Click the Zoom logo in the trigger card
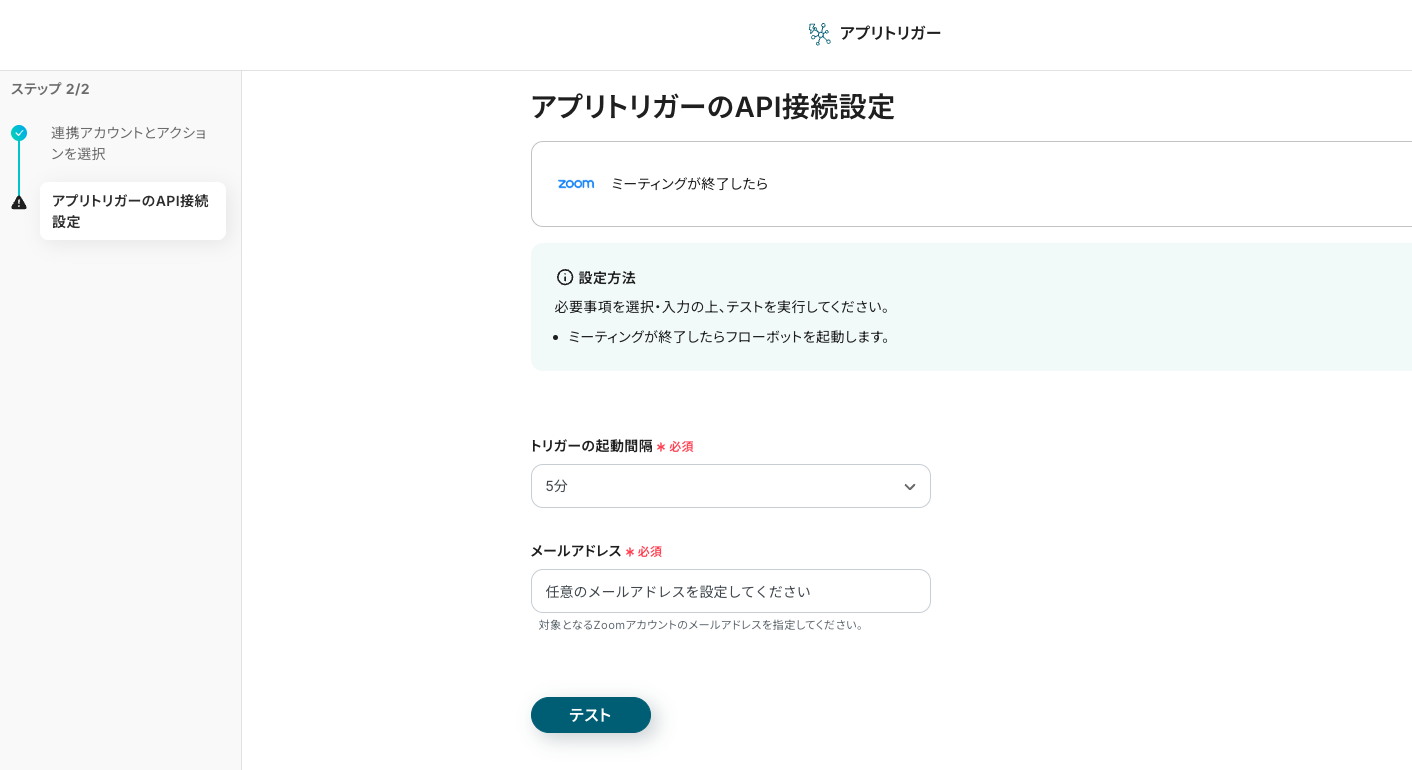This screenshot has width=1412, height=770. point(576,184)
